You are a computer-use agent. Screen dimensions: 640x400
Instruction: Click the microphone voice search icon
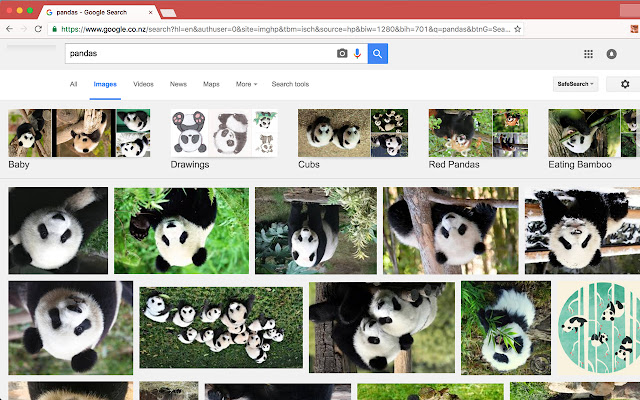(x=357, y=53)
